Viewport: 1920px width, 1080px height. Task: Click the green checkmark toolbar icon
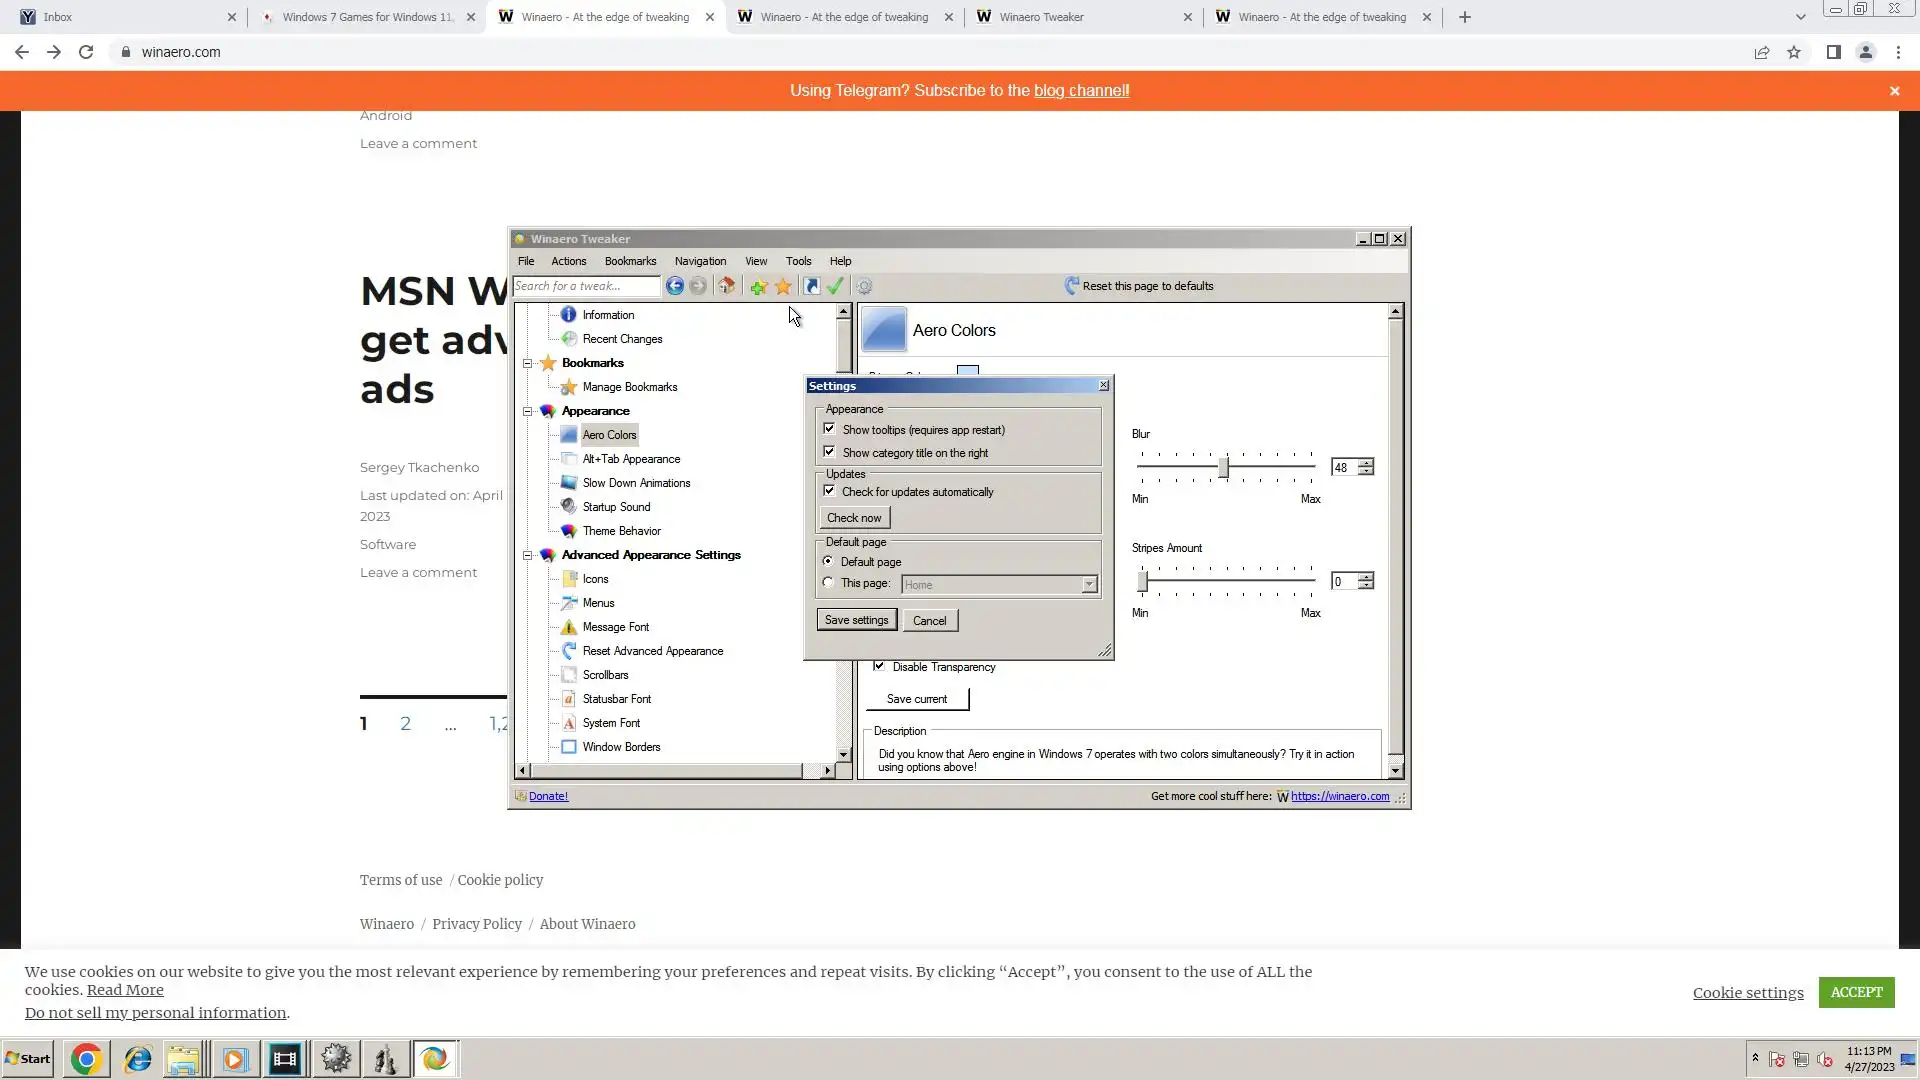(836, 286)
